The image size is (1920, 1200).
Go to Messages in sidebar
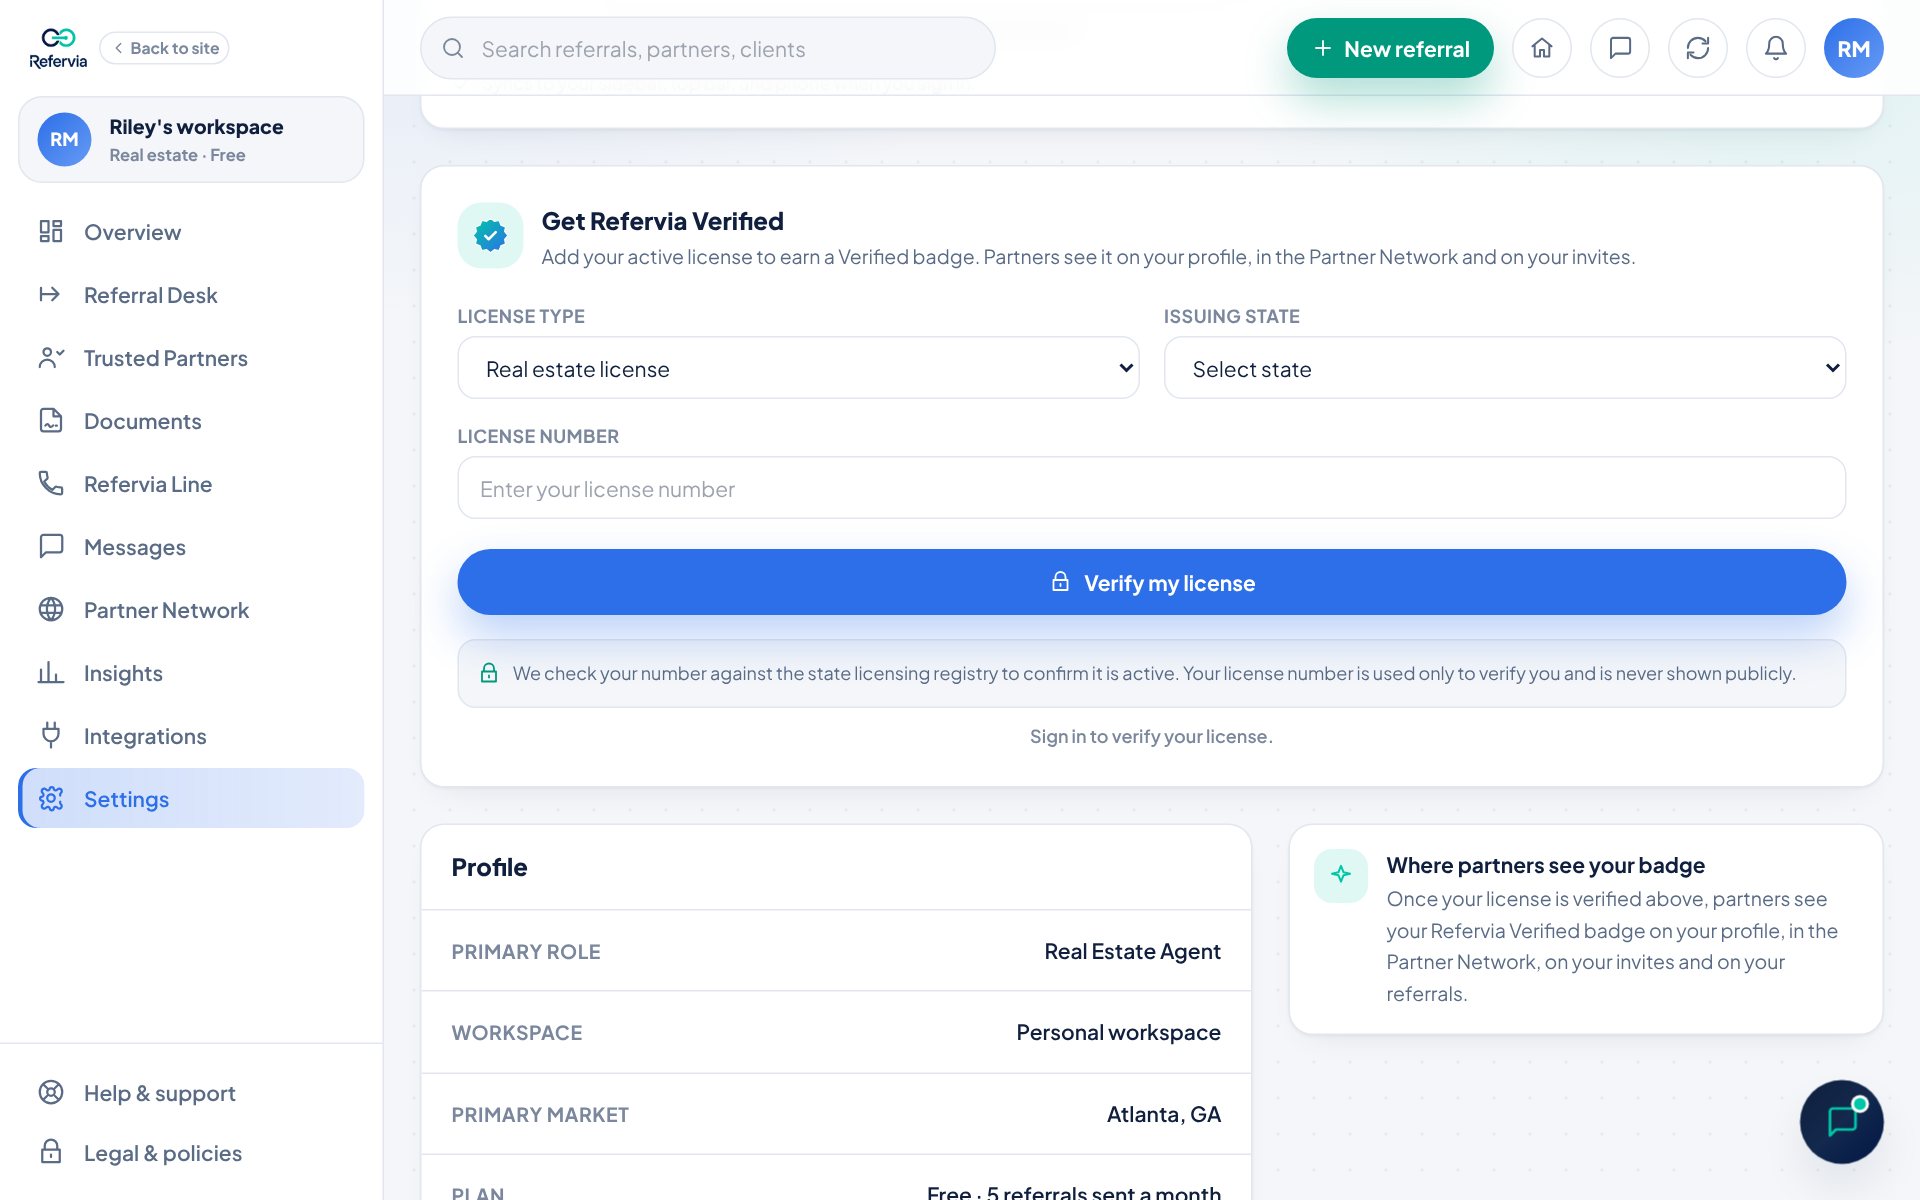191,547
